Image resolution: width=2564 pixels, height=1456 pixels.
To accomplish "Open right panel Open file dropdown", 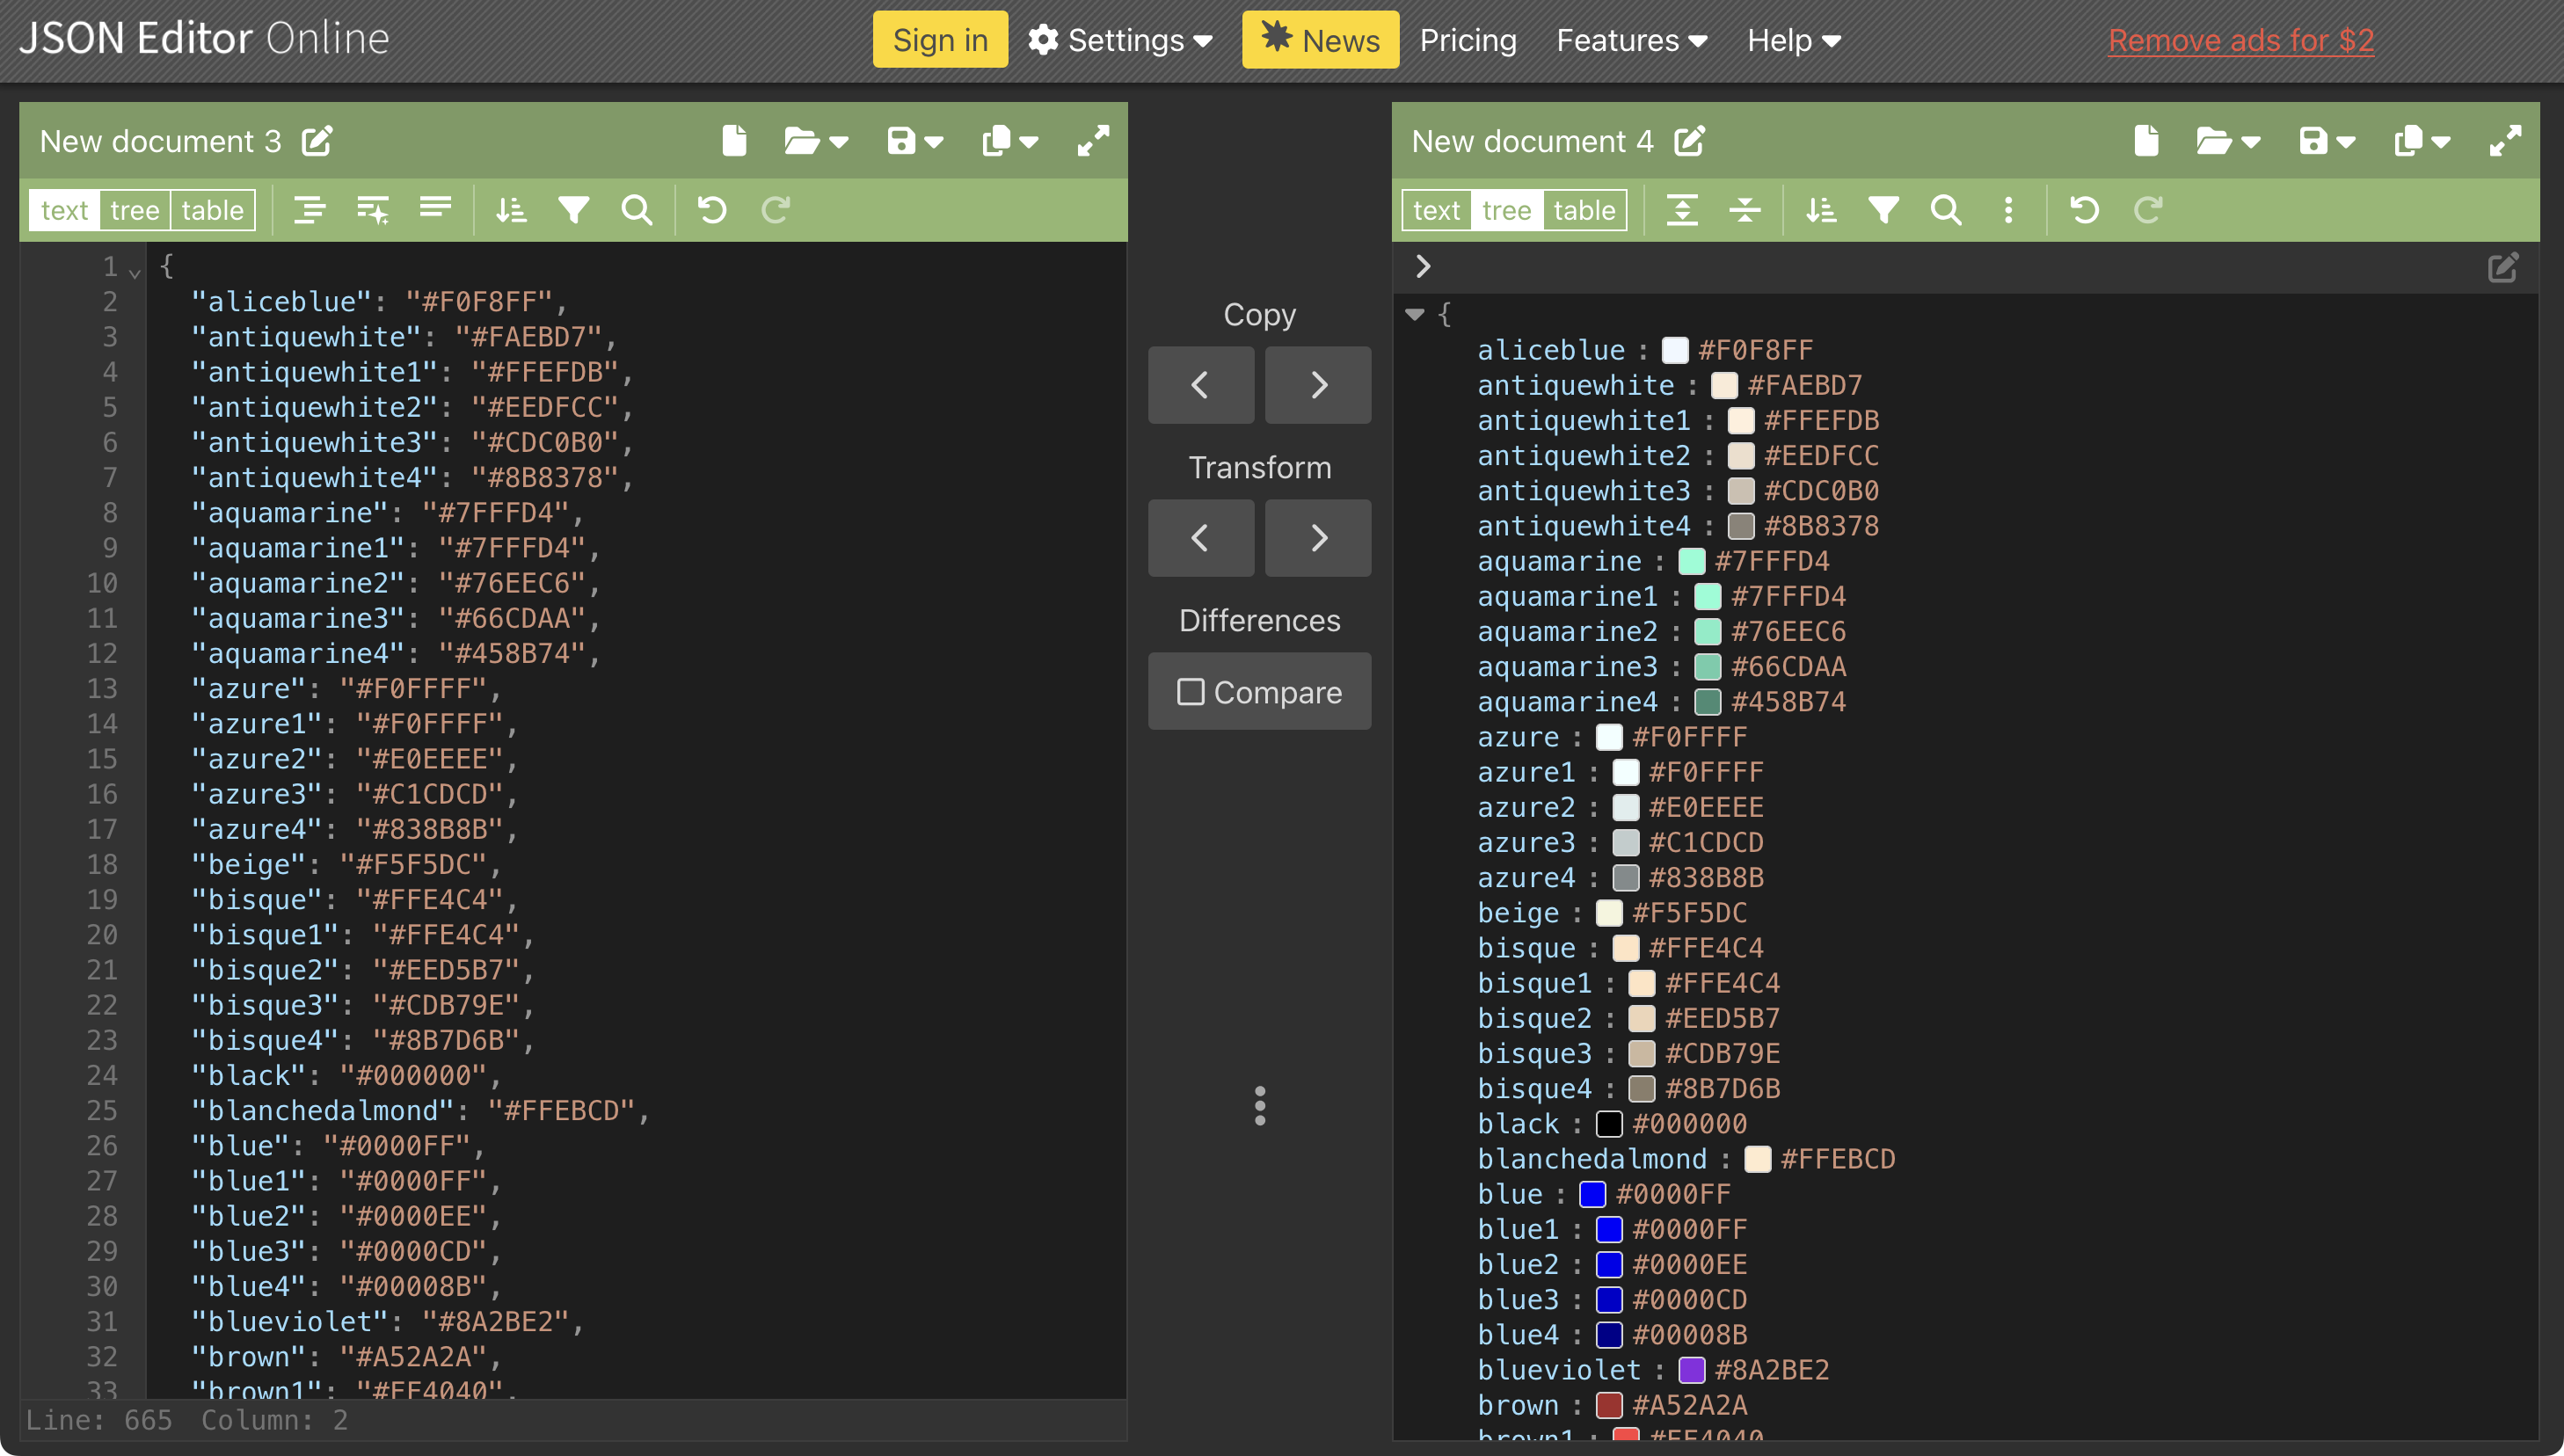I will [x=2228, y=141].
